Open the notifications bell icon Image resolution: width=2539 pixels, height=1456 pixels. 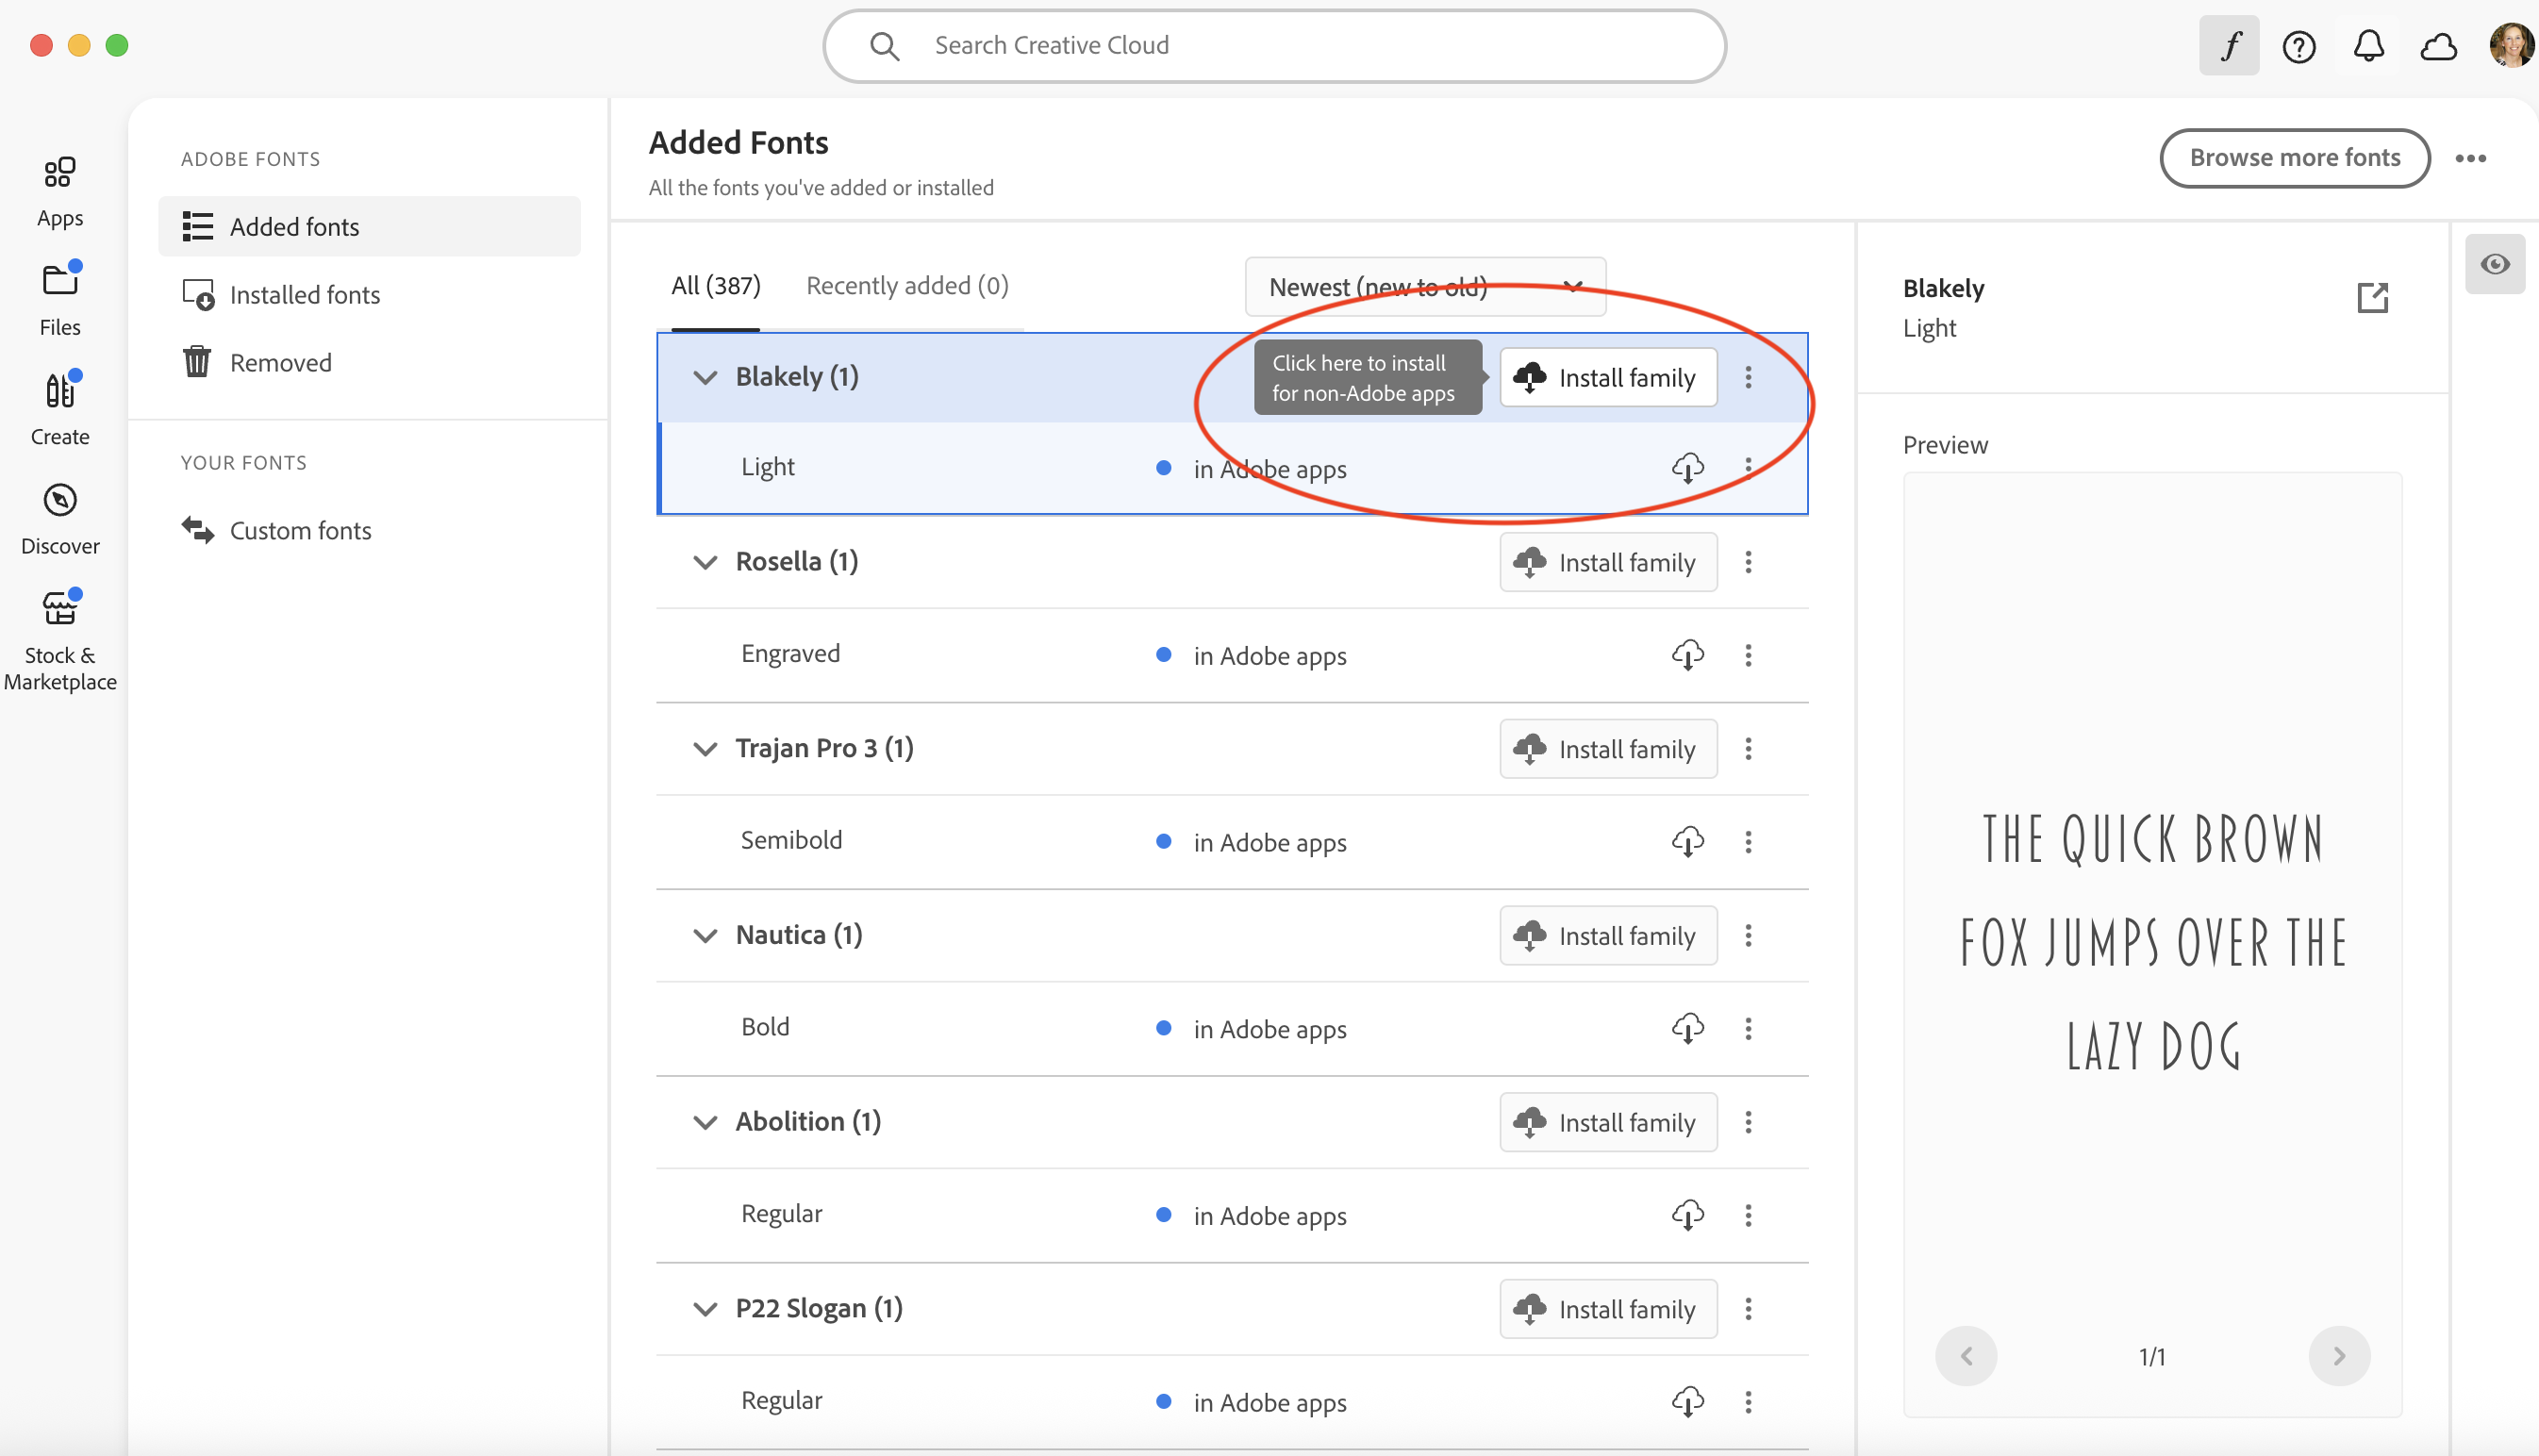[2369, 46]
